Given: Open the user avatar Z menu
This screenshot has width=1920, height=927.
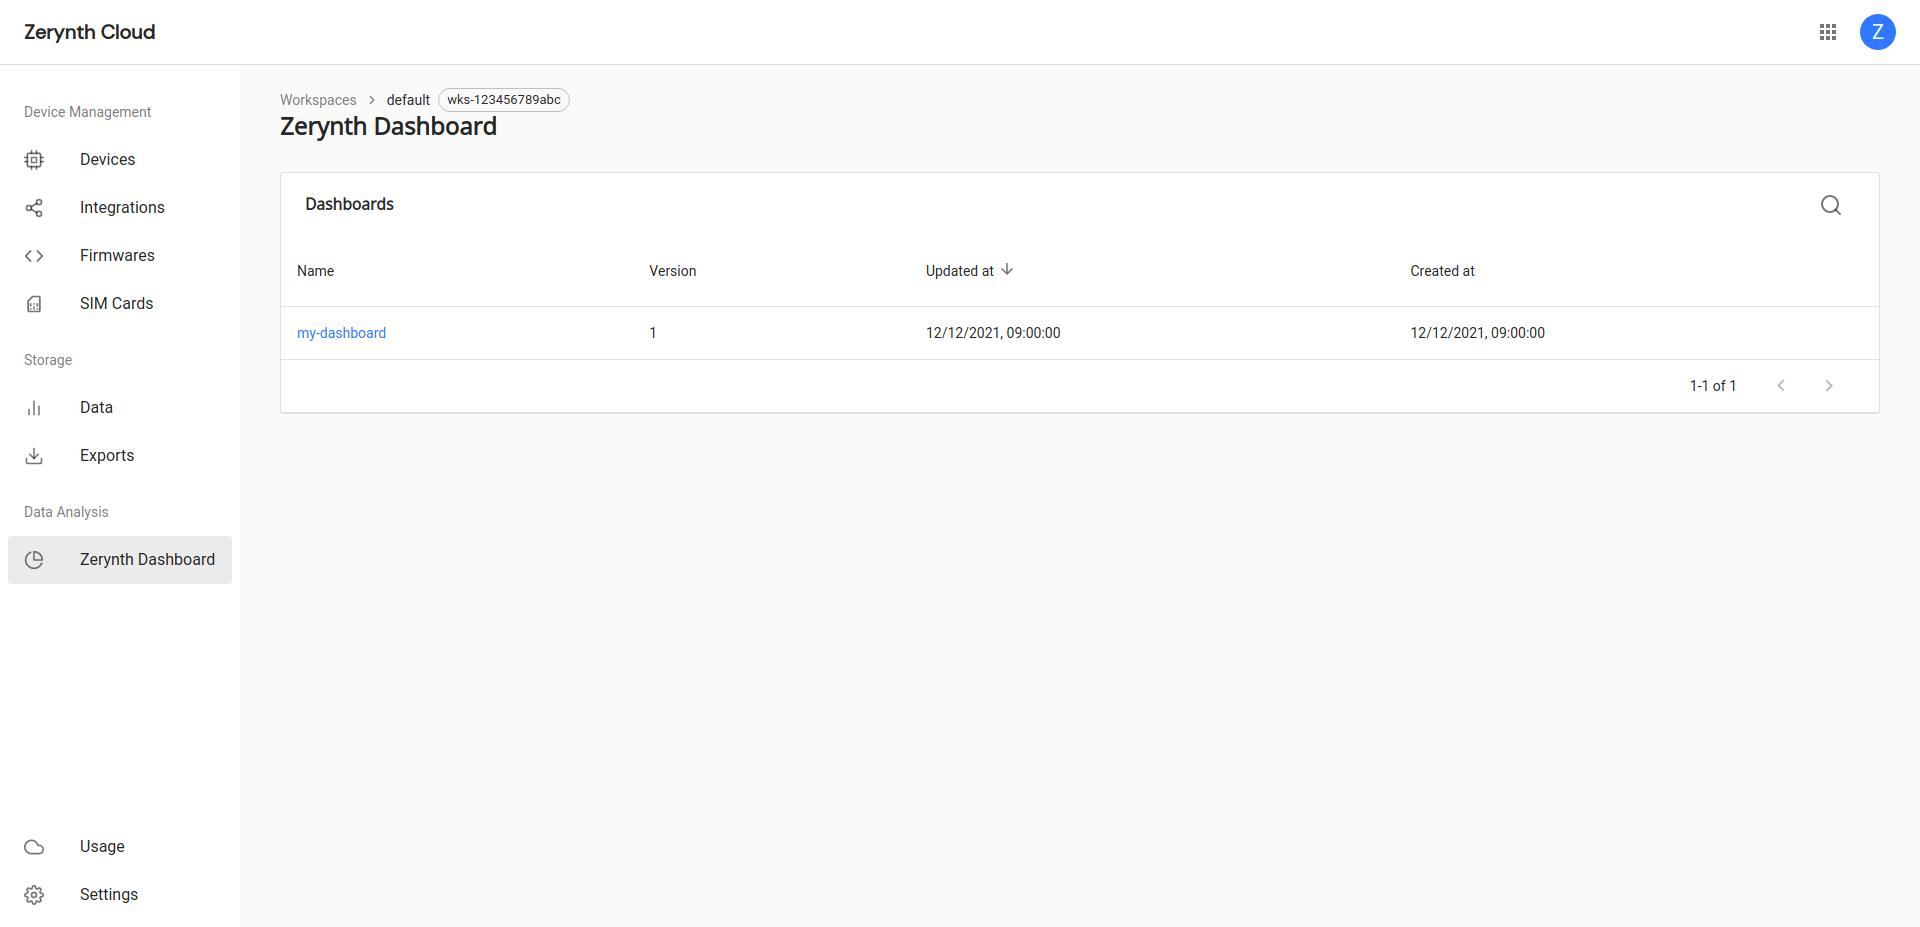Looking at the screenshot, I should [x=1878, y=32].
